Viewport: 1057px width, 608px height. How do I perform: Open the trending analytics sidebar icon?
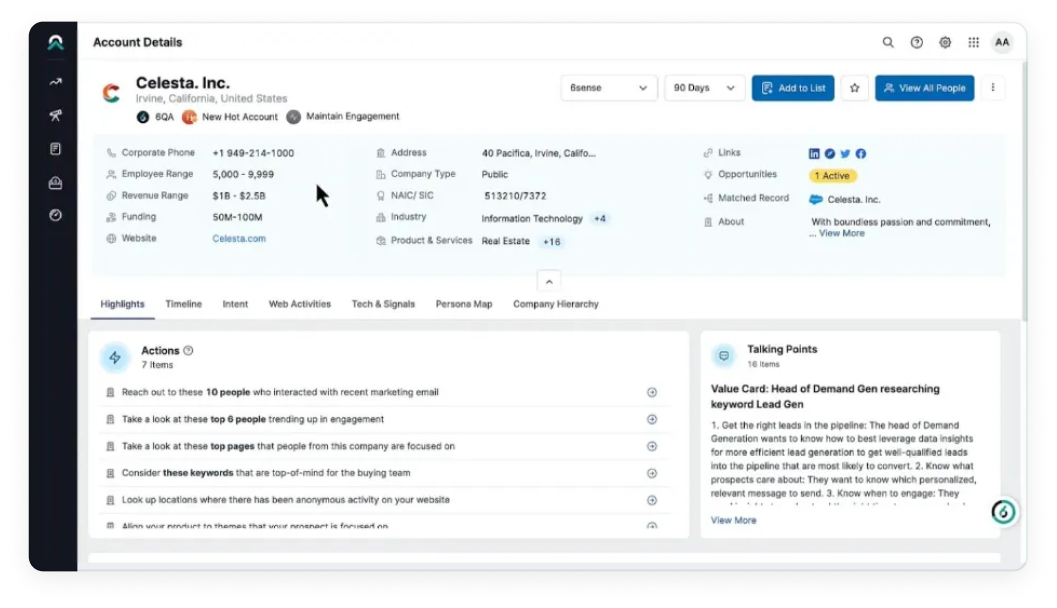55,82
